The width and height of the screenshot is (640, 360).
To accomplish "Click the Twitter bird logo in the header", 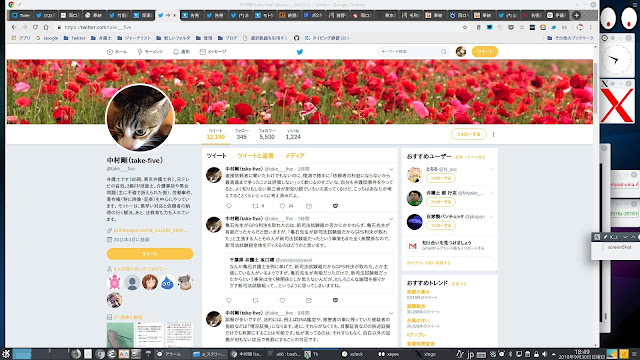I will (300, 52).
